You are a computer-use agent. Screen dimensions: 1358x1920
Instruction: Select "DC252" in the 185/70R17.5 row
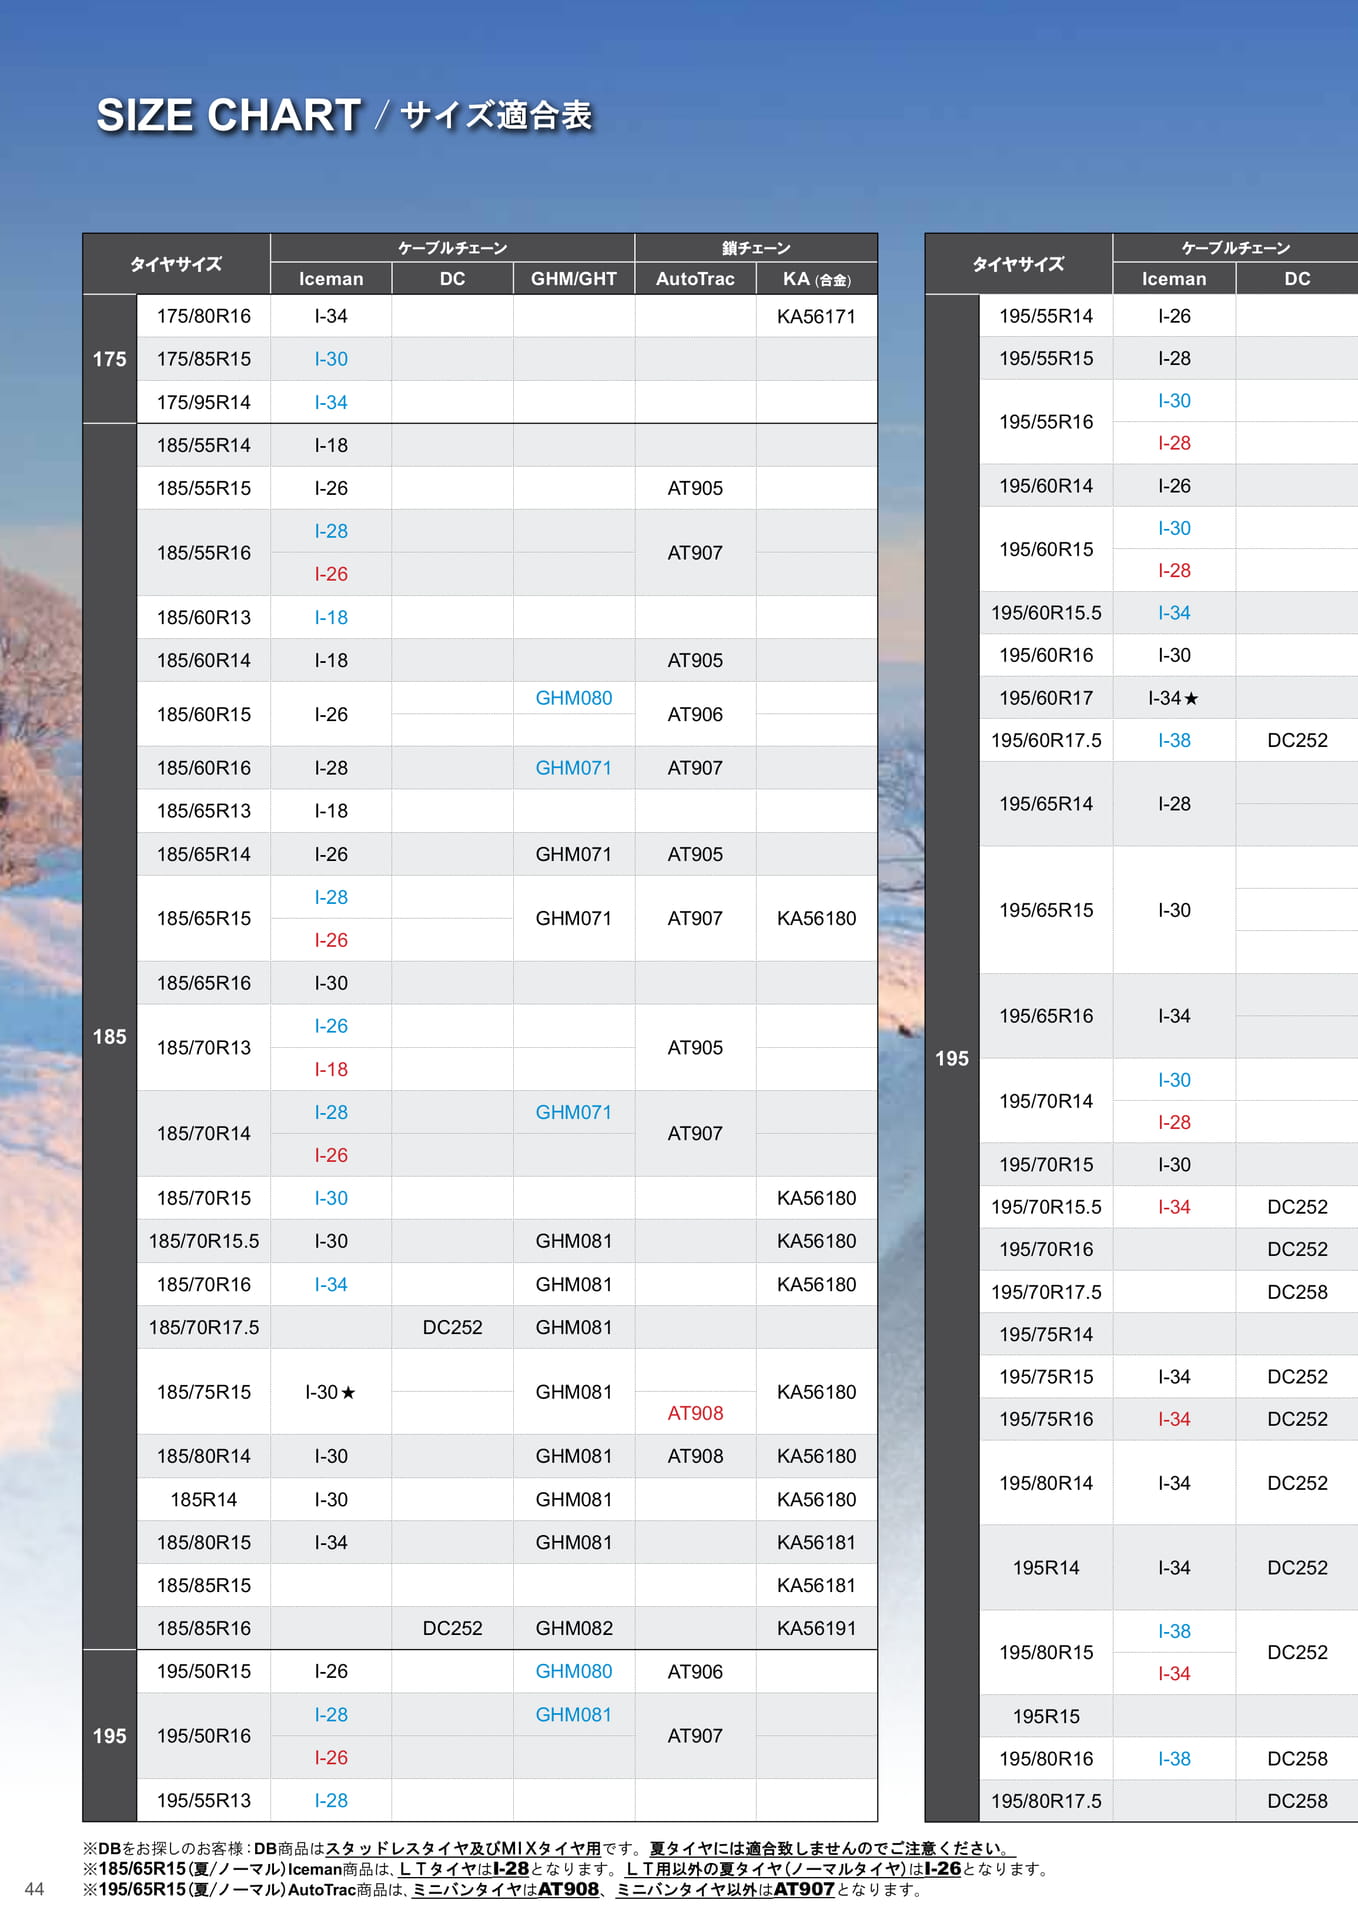click(452, 1327)
